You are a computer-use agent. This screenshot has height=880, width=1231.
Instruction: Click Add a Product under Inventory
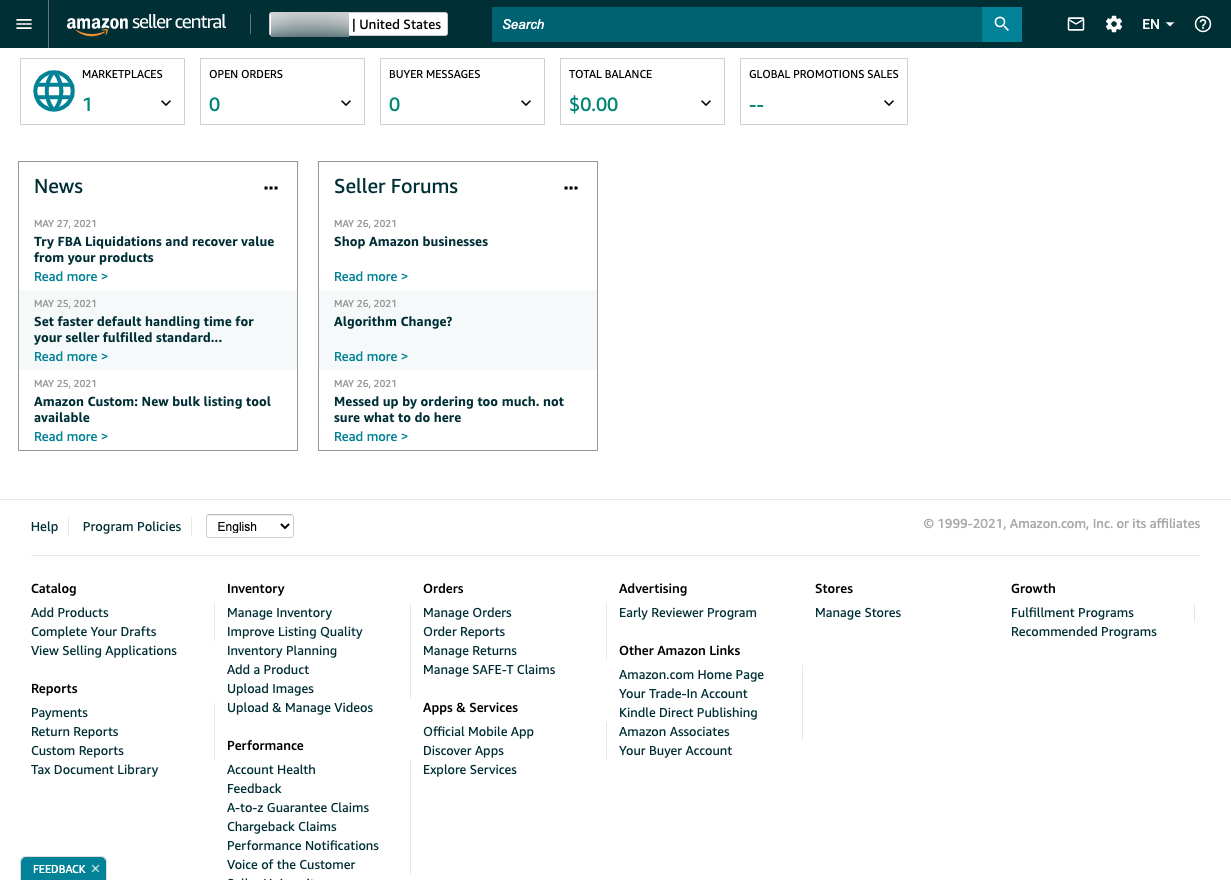tap(268, 669)
